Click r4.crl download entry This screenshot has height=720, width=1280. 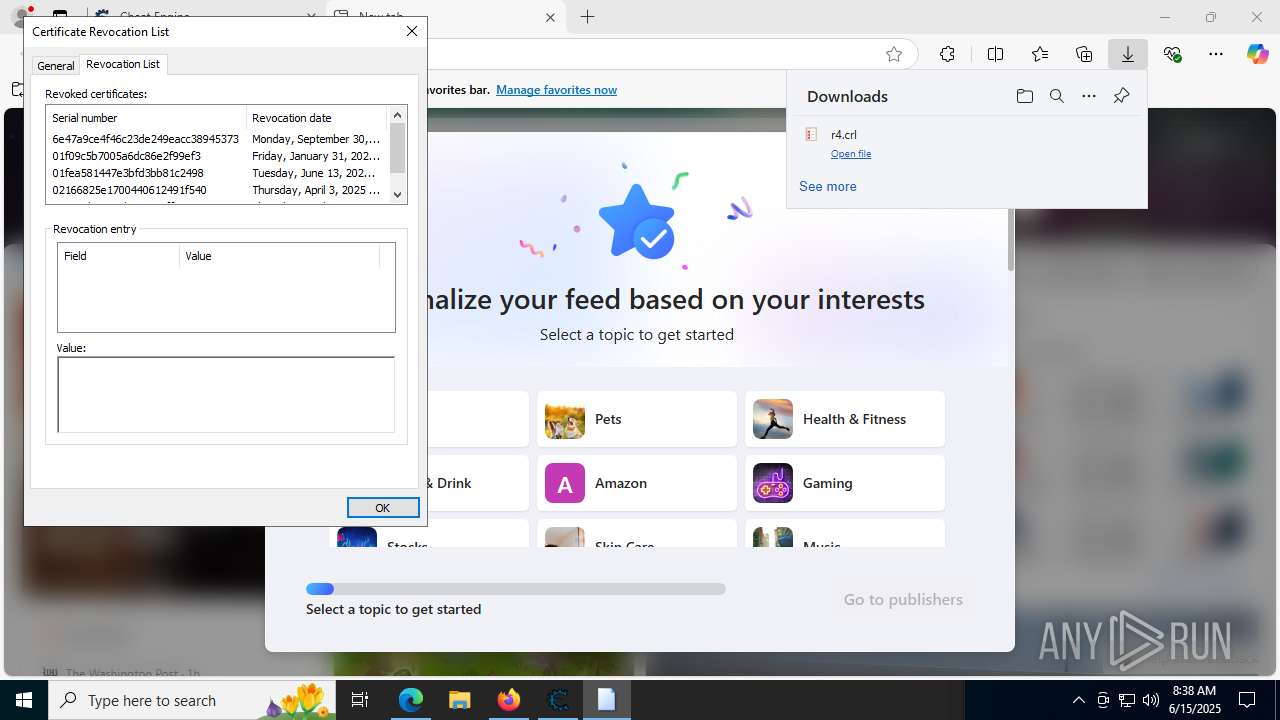pos(844,134)
